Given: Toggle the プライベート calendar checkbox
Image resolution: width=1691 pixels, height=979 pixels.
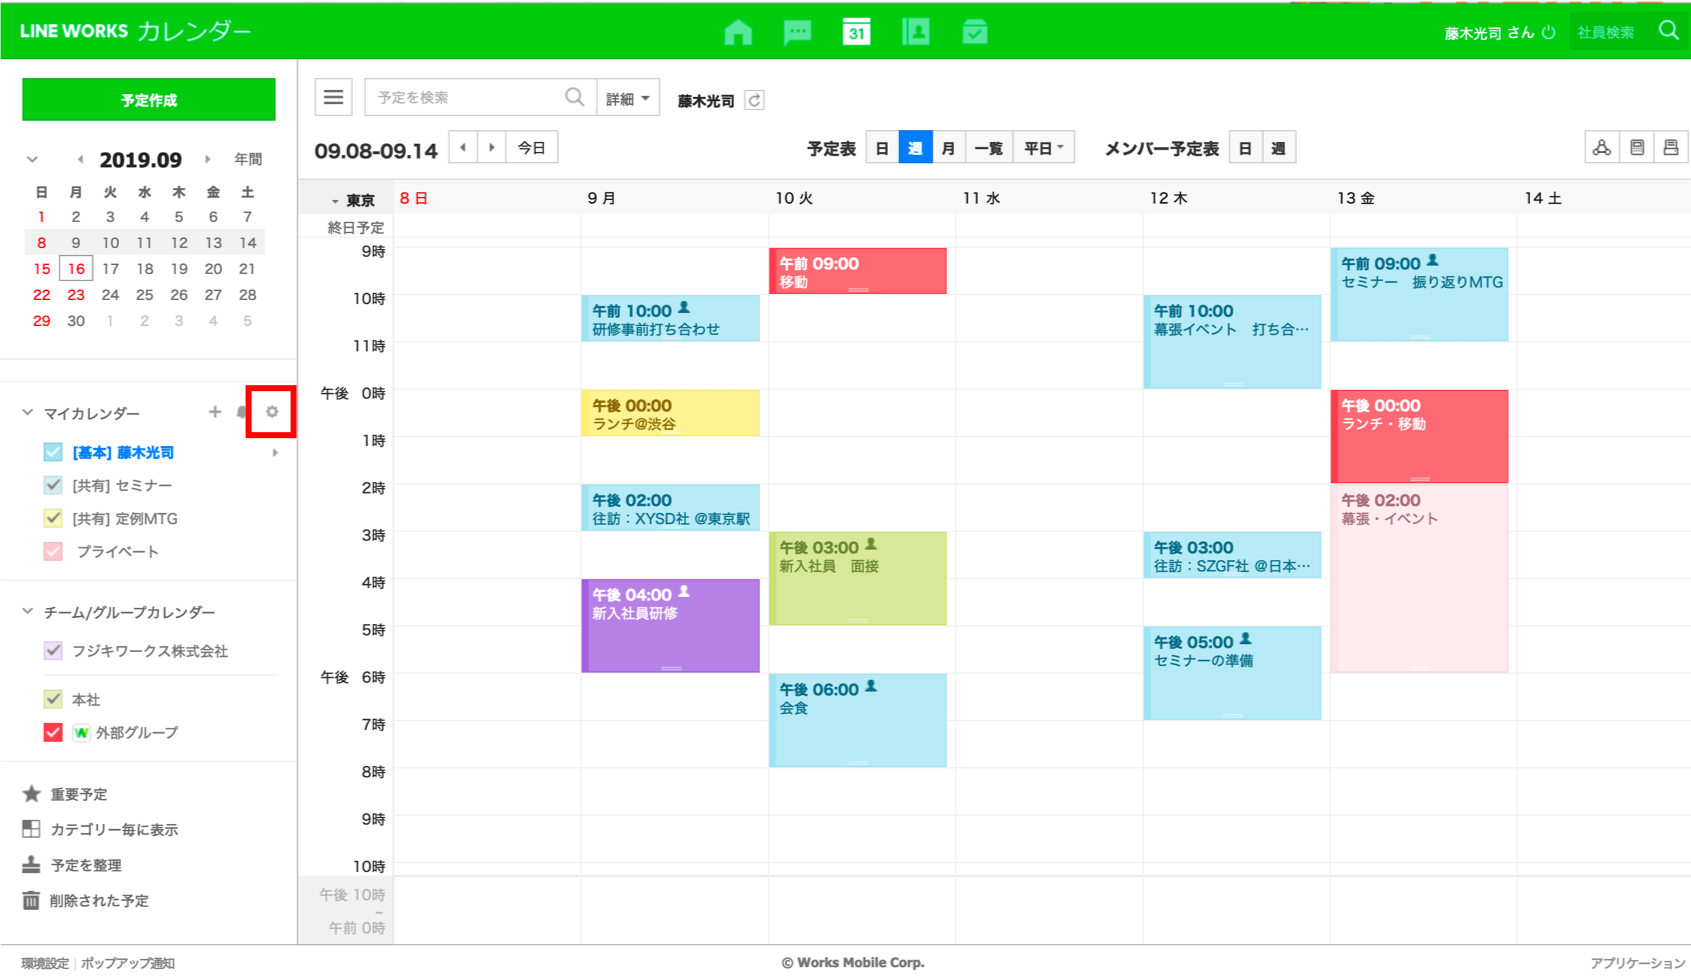Looking at the screenshot, I should pos(53,551).
